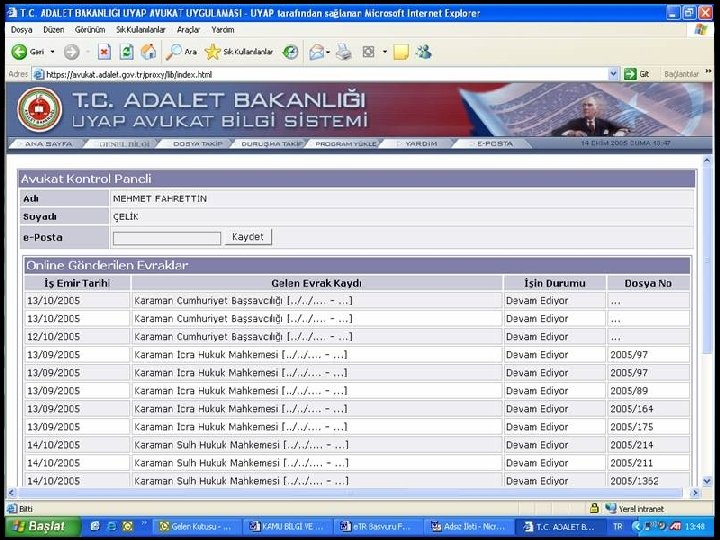Open the Başlat start button

tap(41, 526)
